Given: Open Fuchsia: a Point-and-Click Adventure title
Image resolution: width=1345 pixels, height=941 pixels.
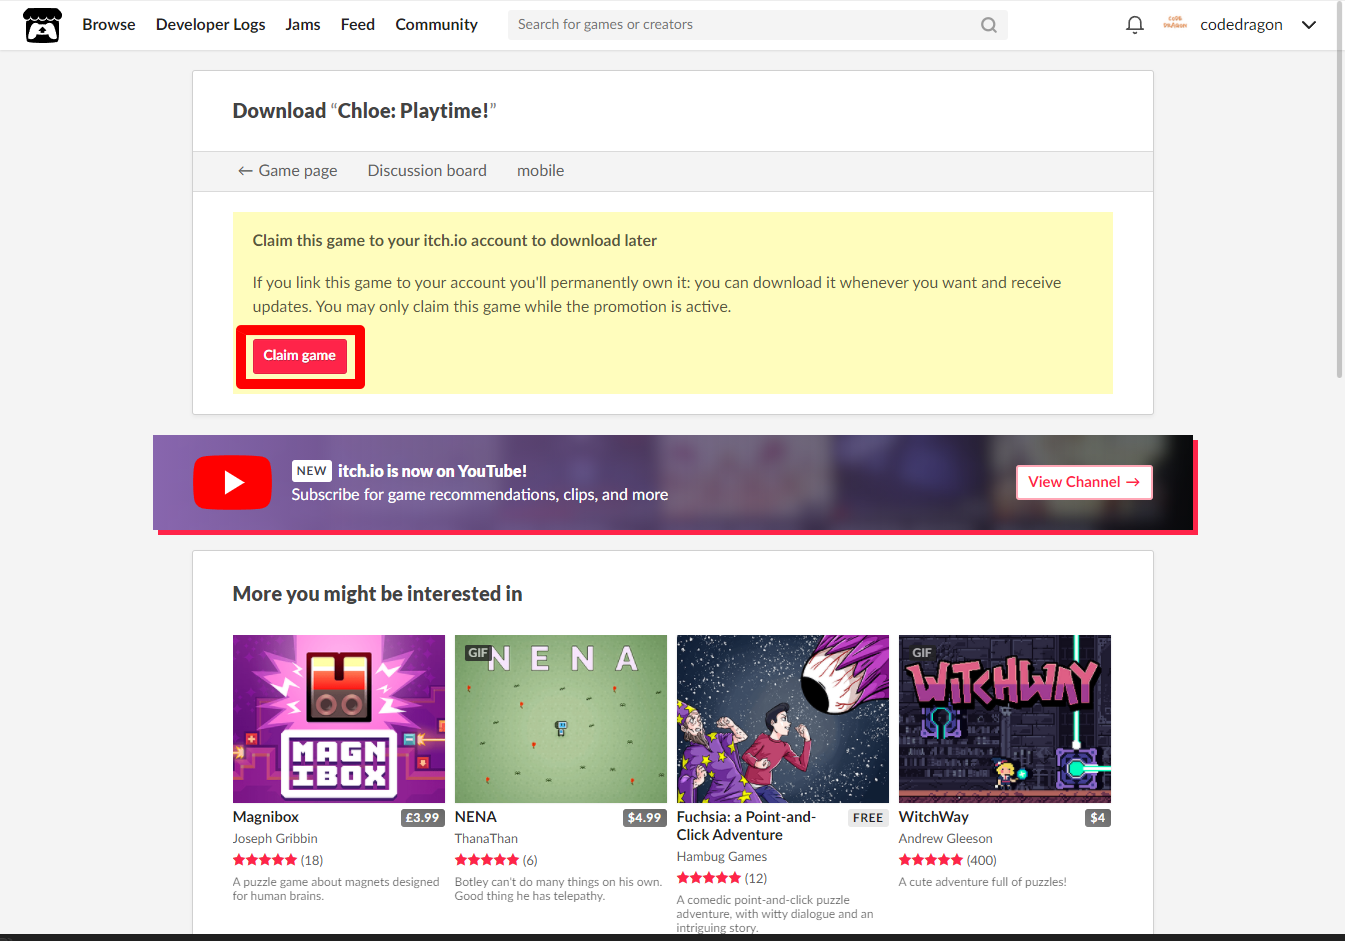Looking at the screenshot, I should [746, 826].
